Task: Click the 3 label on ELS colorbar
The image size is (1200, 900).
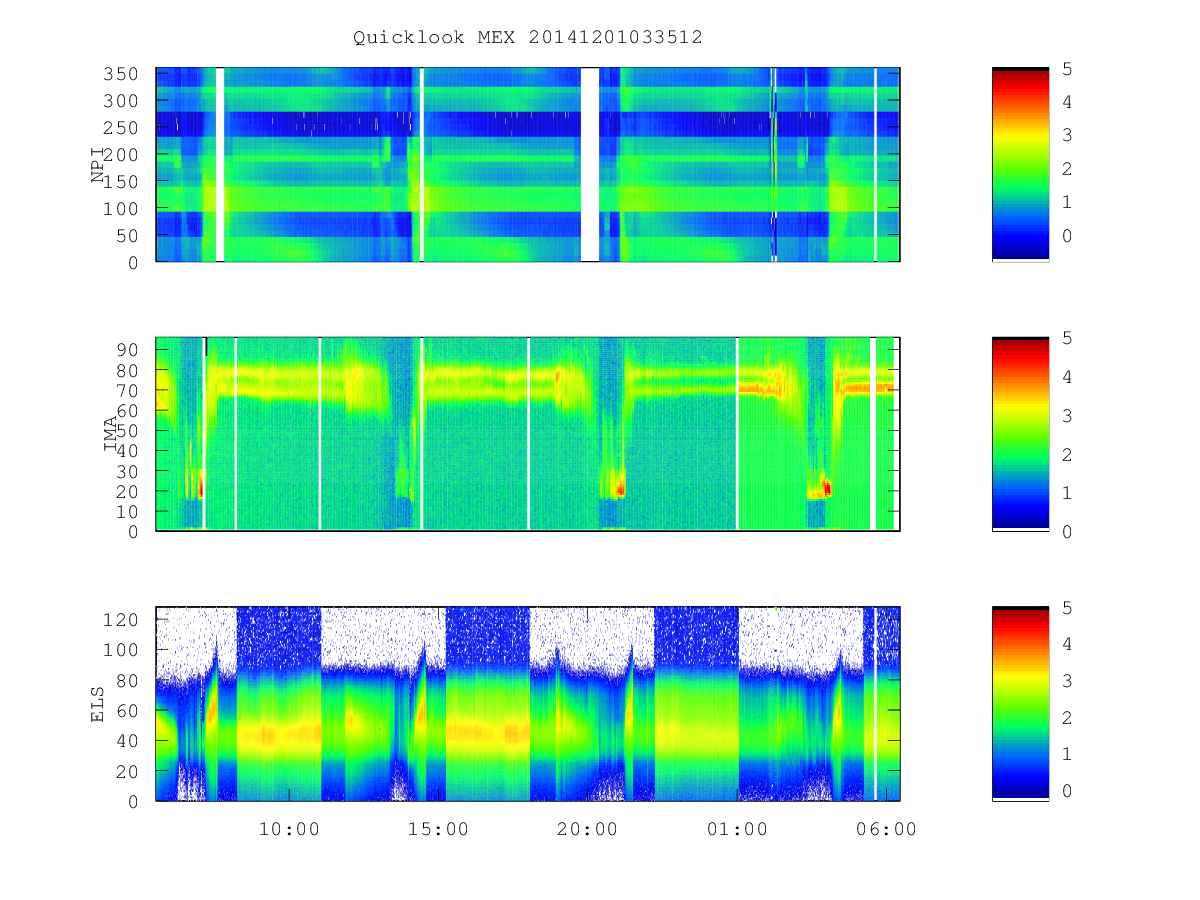Action: (x=1067, y=681)
